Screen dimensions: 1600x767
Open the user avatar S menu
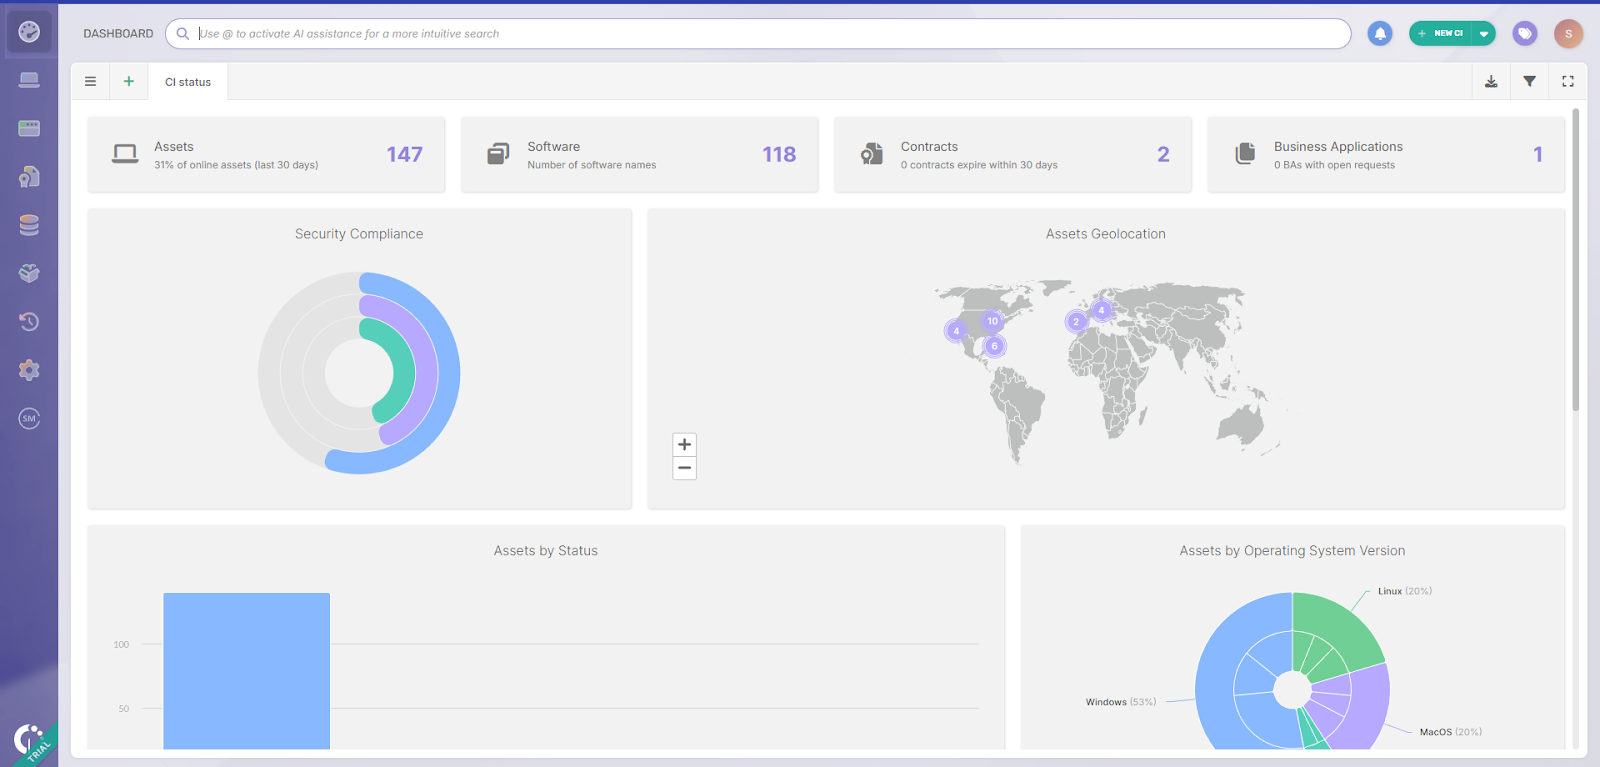pos(1568,34)
